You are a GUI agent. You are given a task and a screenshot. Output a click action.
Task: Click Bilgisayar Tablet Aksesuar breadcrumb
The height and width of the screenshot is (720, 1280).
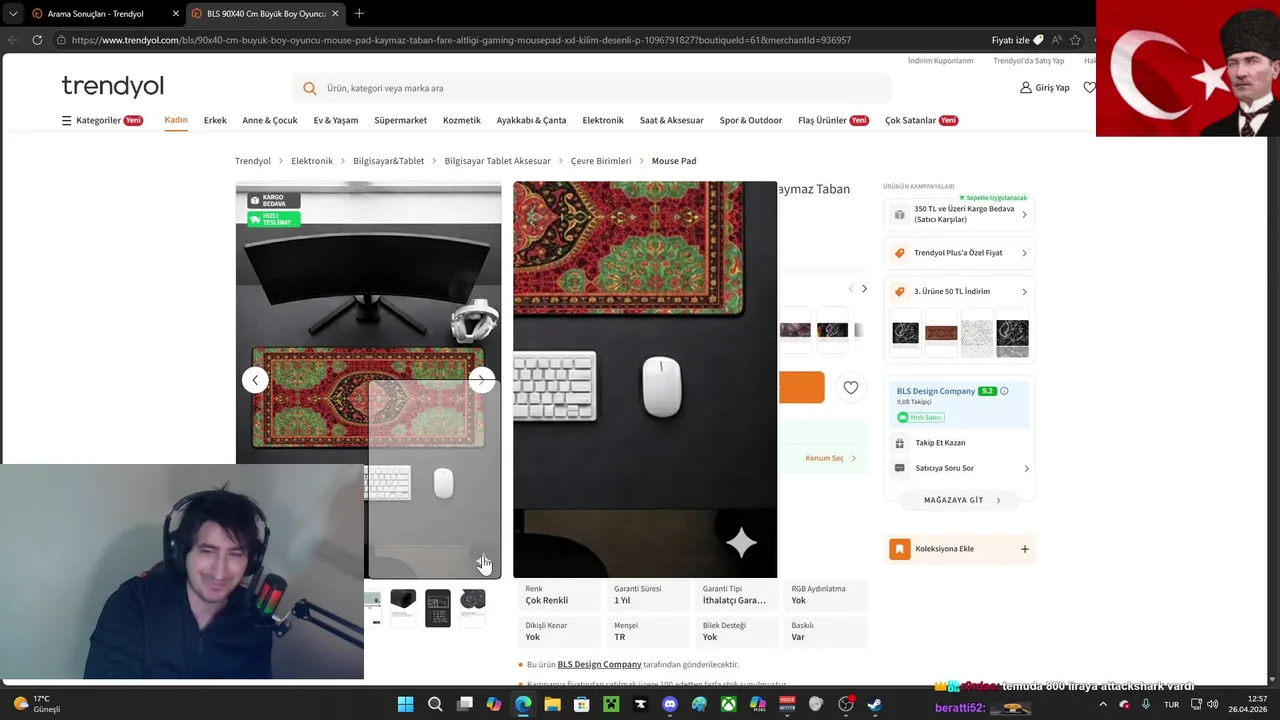tap(498, 161)
